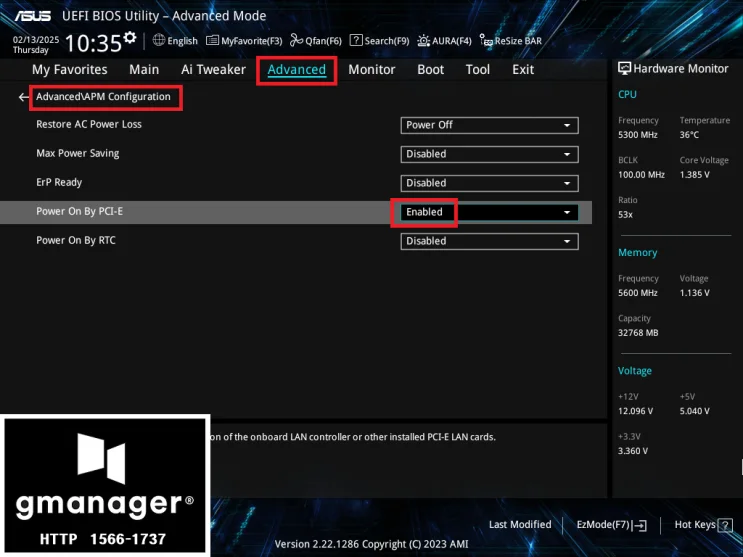Click the back arrow beside APM Configuration
The height and width of the screenshot is (557, 743).
24,97
